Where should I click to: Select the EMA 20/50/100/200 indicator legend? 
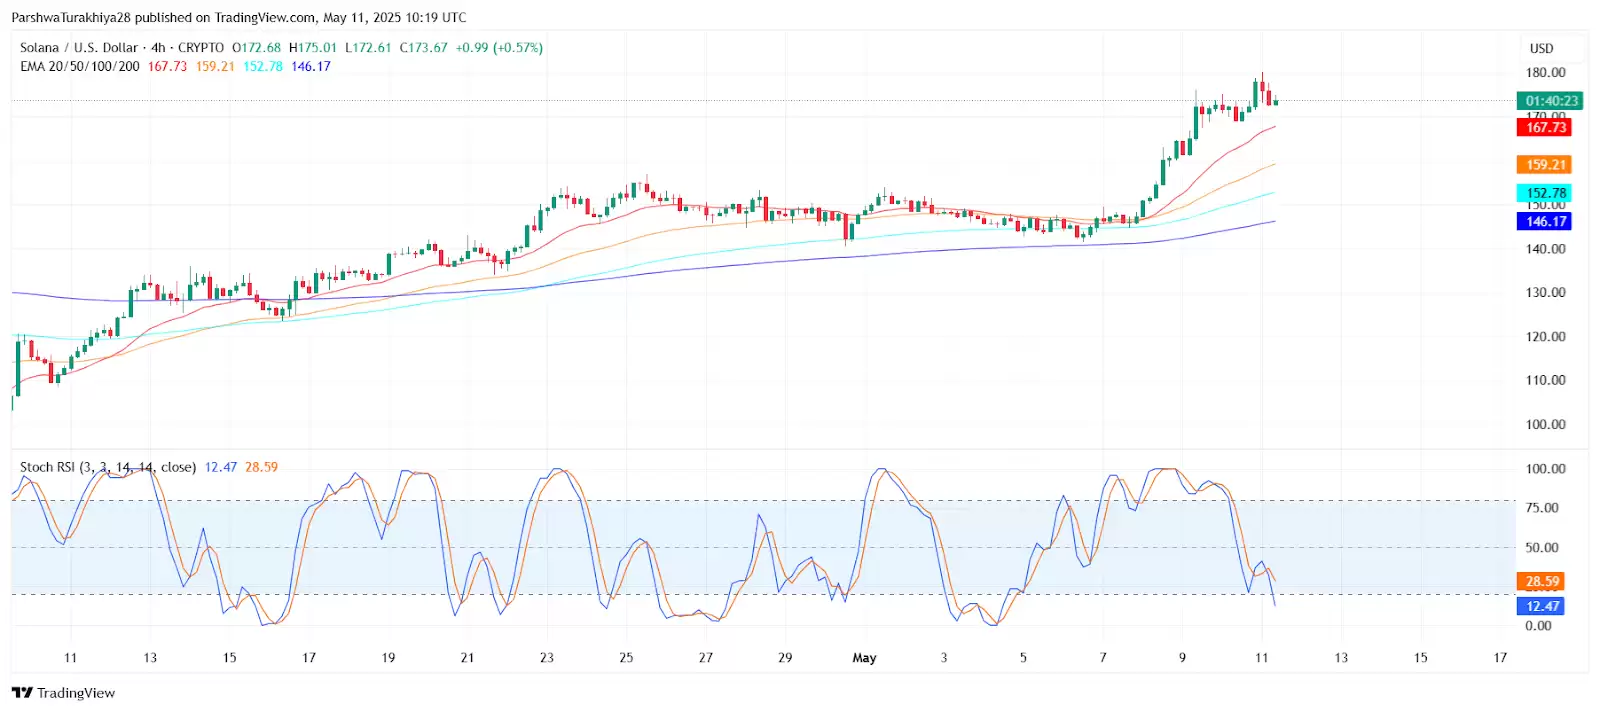80,66
